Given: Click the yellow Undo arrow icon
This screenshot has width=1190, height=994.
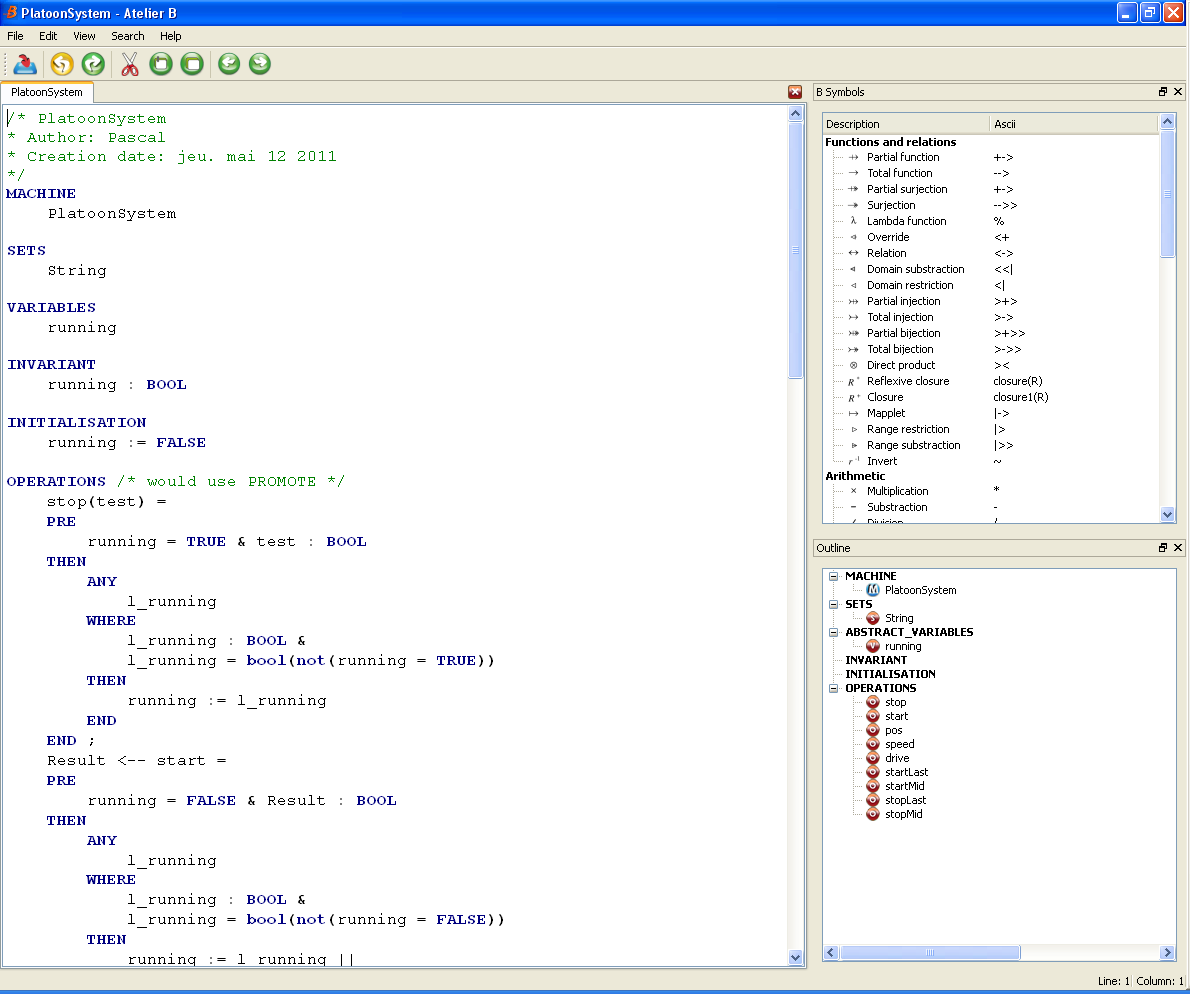Looking at the screenshot, I should pyautogui.click(x=62, y=65).
